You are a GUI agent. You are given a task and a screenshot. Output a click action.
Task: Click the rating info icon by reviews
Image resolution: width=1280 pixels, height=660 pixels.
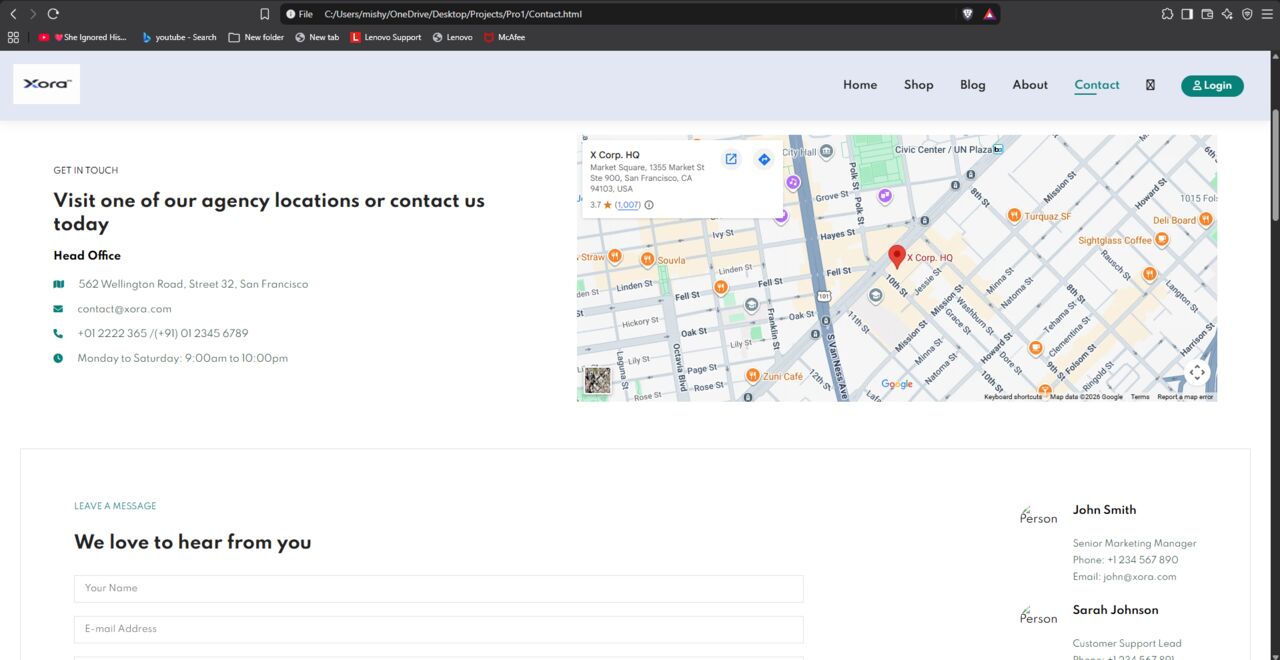pos(649,205)
